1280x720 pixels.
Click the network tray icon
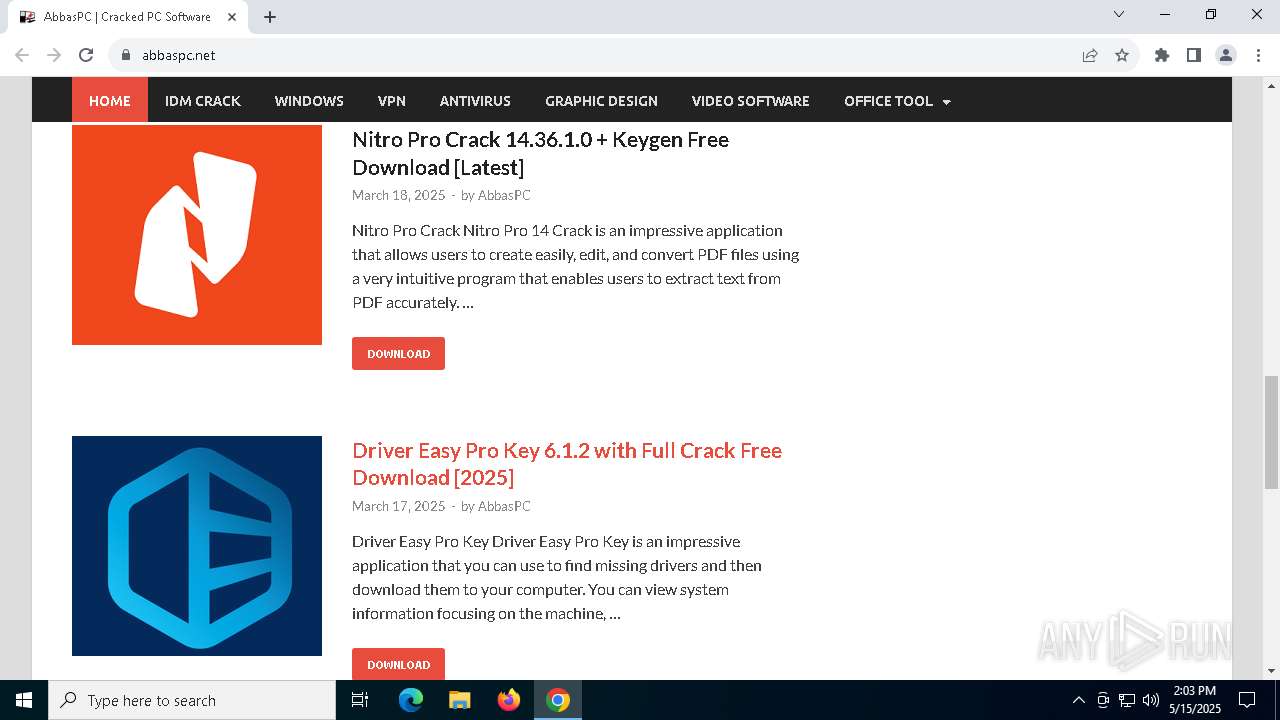(x=1127, y=700)
